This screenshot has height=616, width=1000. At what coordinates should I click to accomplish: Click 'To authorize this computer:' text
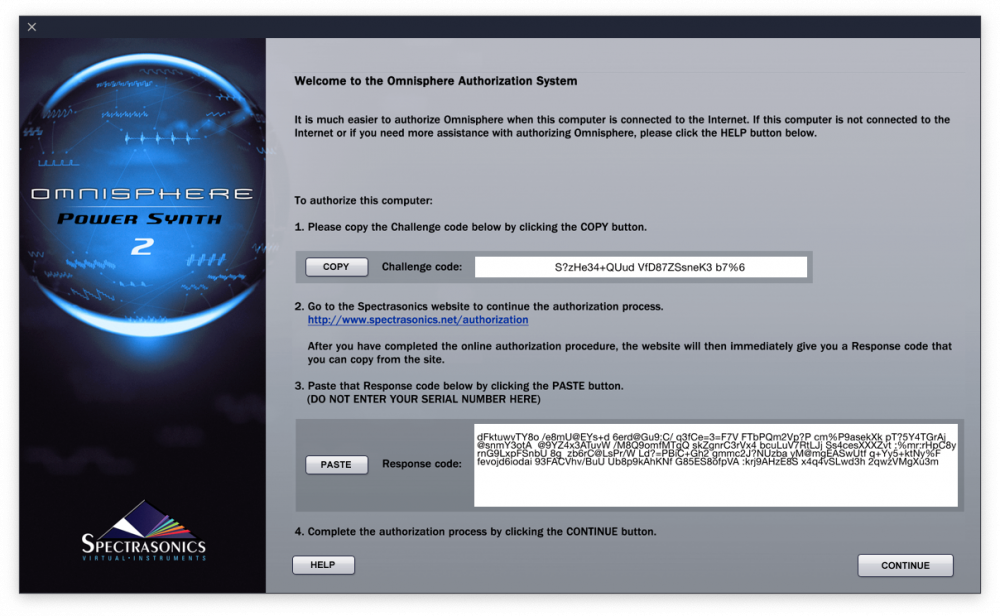363,200
